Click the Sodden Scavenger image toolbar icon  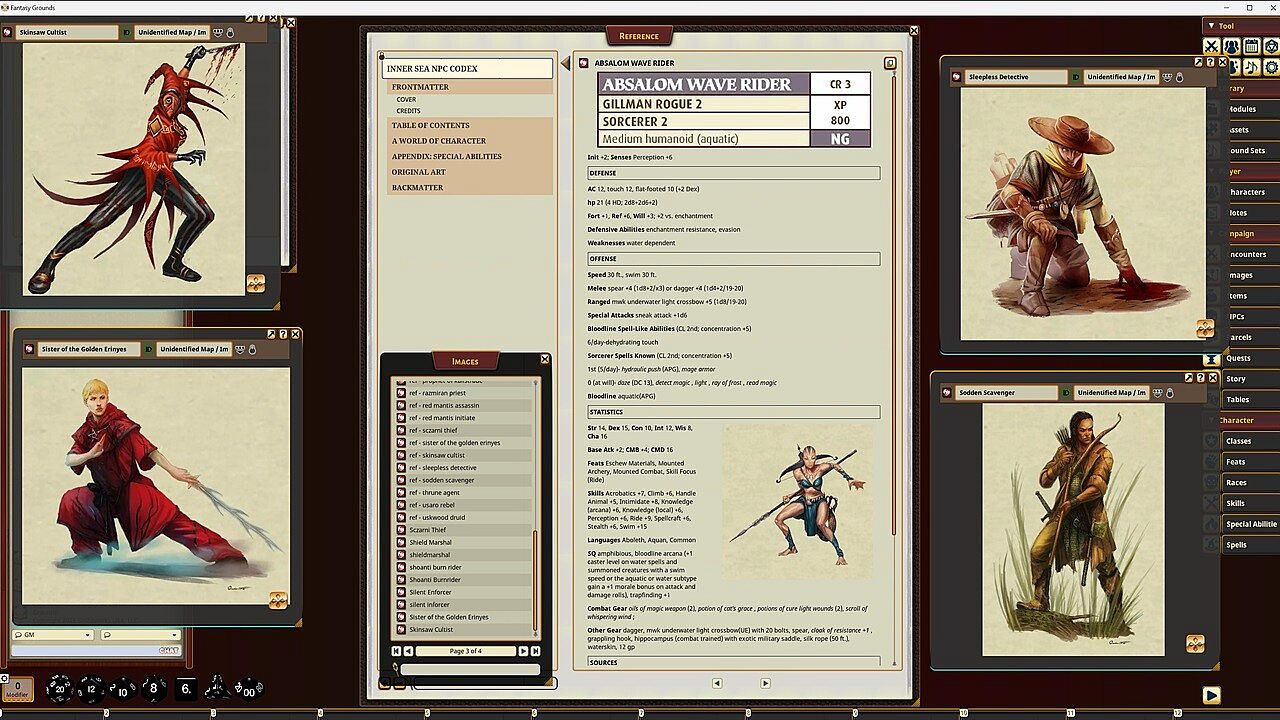pos(1195,644)
